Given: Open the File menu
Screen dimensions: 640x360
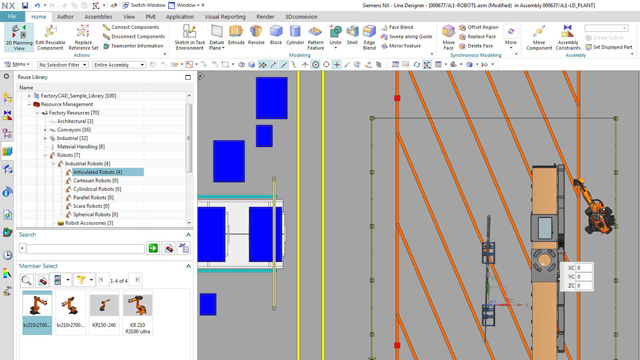Looking at the screenshot, I should pos(12,17).
